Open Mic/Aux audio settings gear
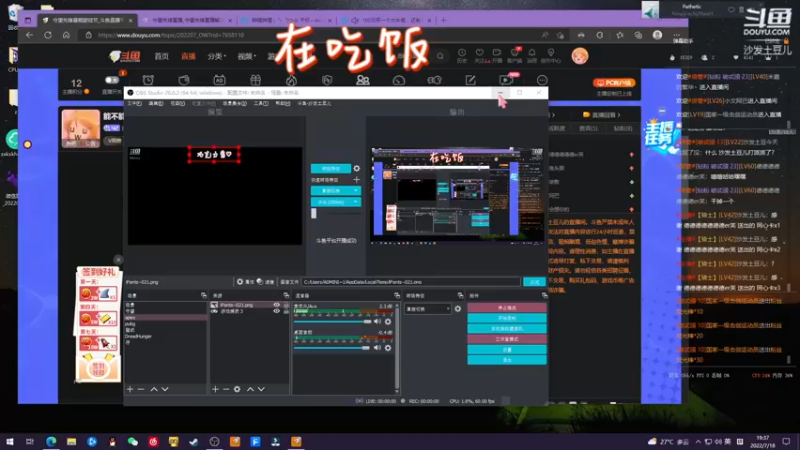 coord(388,321)
